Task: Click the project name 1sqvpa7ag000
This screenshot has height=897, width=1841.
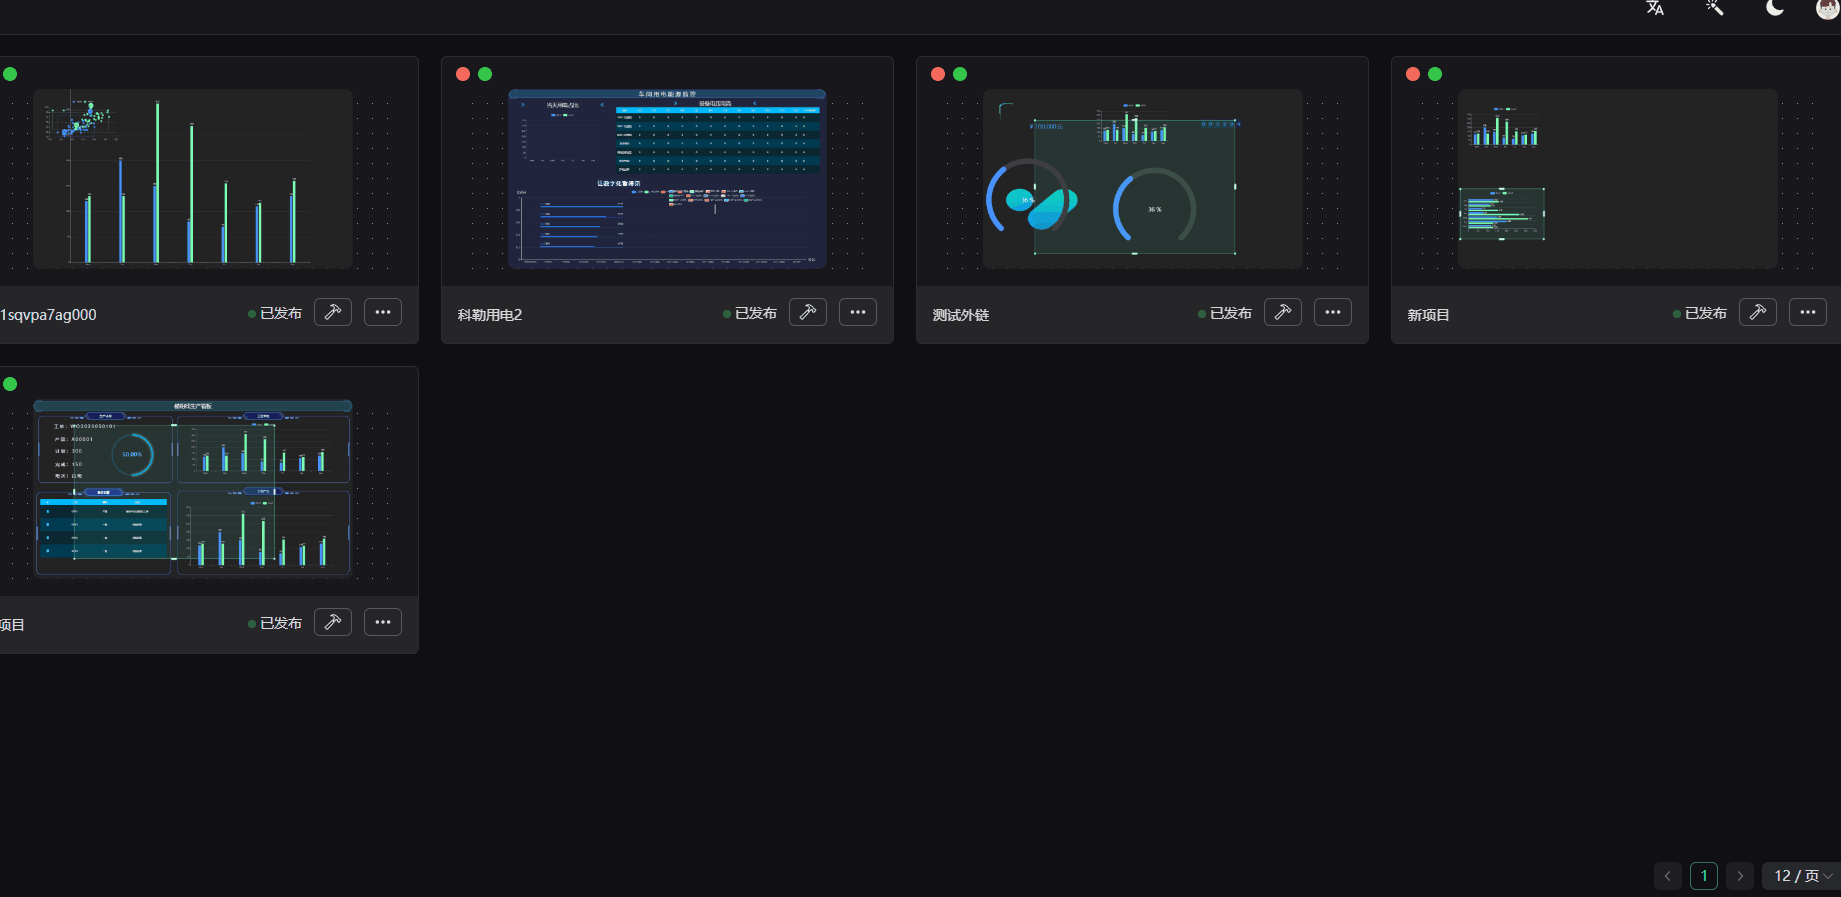Action: tap(48, 315)
